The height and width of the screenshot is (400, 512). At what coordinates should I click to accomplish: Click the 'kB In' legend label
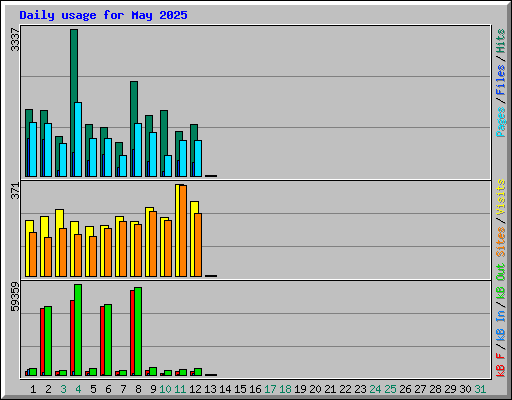(x=500, y=325)
